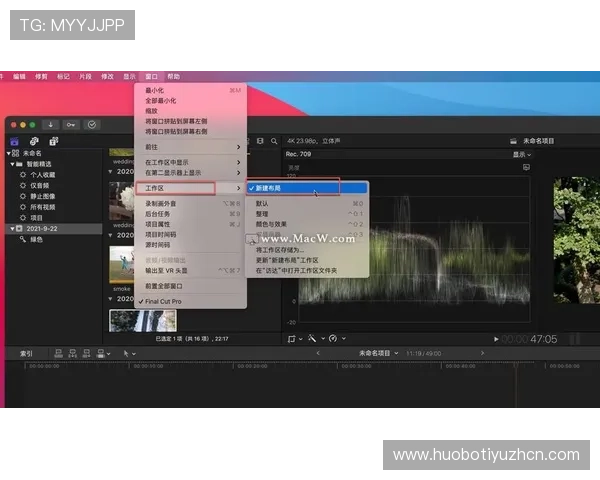This screenshot has width=600, height=480.
Task: Open the 帮助 menu in menu bar
Action: coord(173,77)
